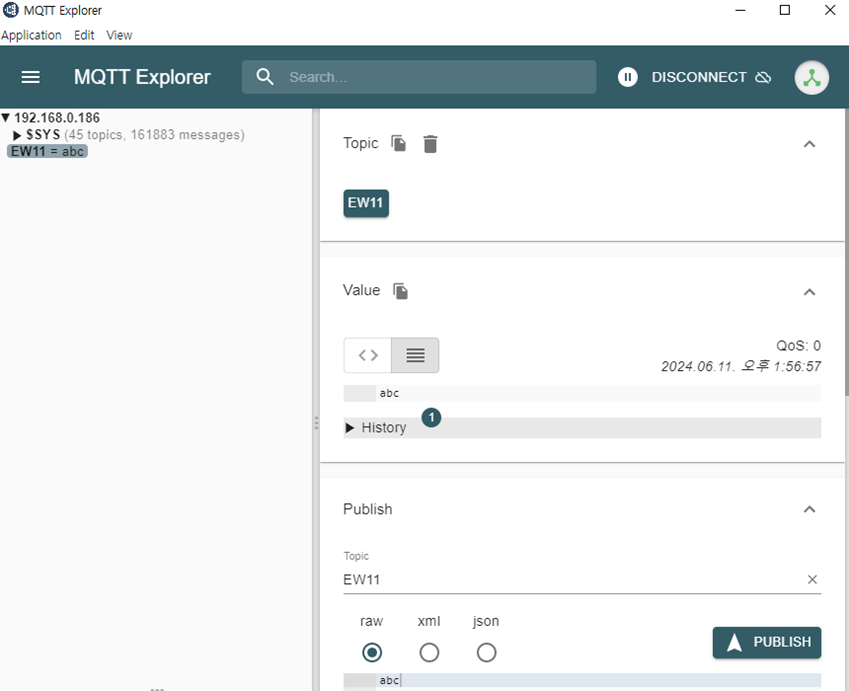Close the MQTT Explorer window
Screen dimensions: 849x691
[x=830, y=10]
